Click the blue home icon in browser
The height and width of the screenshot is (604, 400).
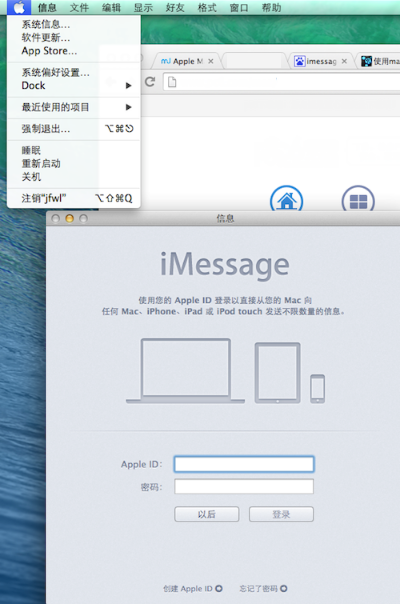286,199
